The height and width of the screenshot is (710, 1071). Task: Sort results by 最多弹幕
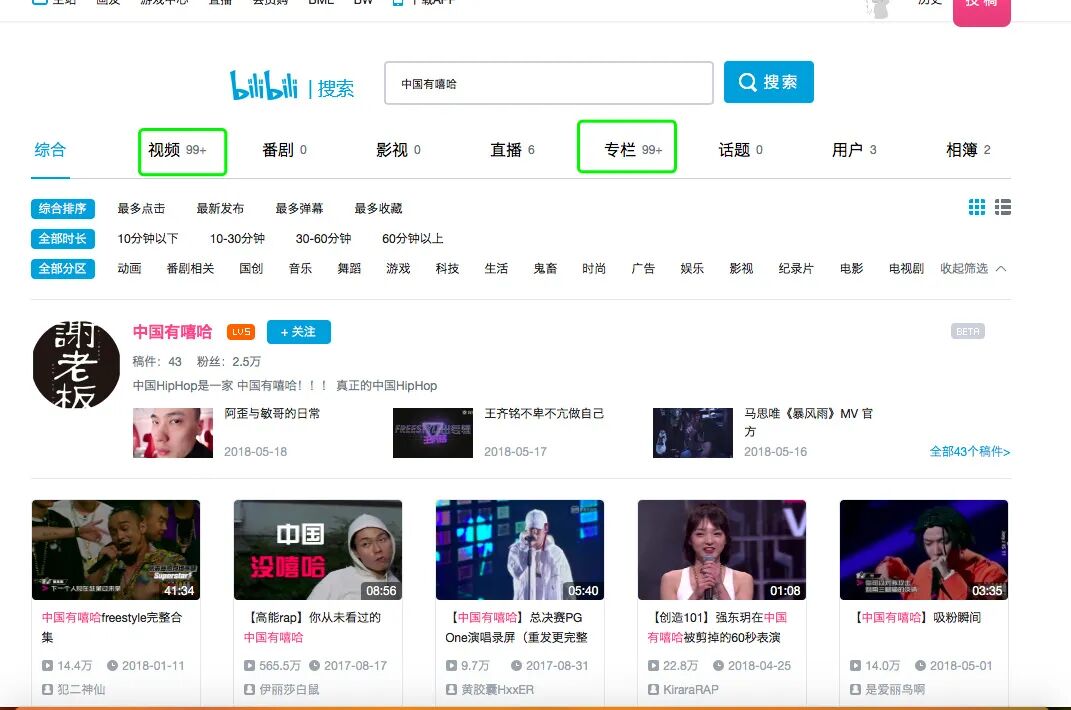pos(299,208)
